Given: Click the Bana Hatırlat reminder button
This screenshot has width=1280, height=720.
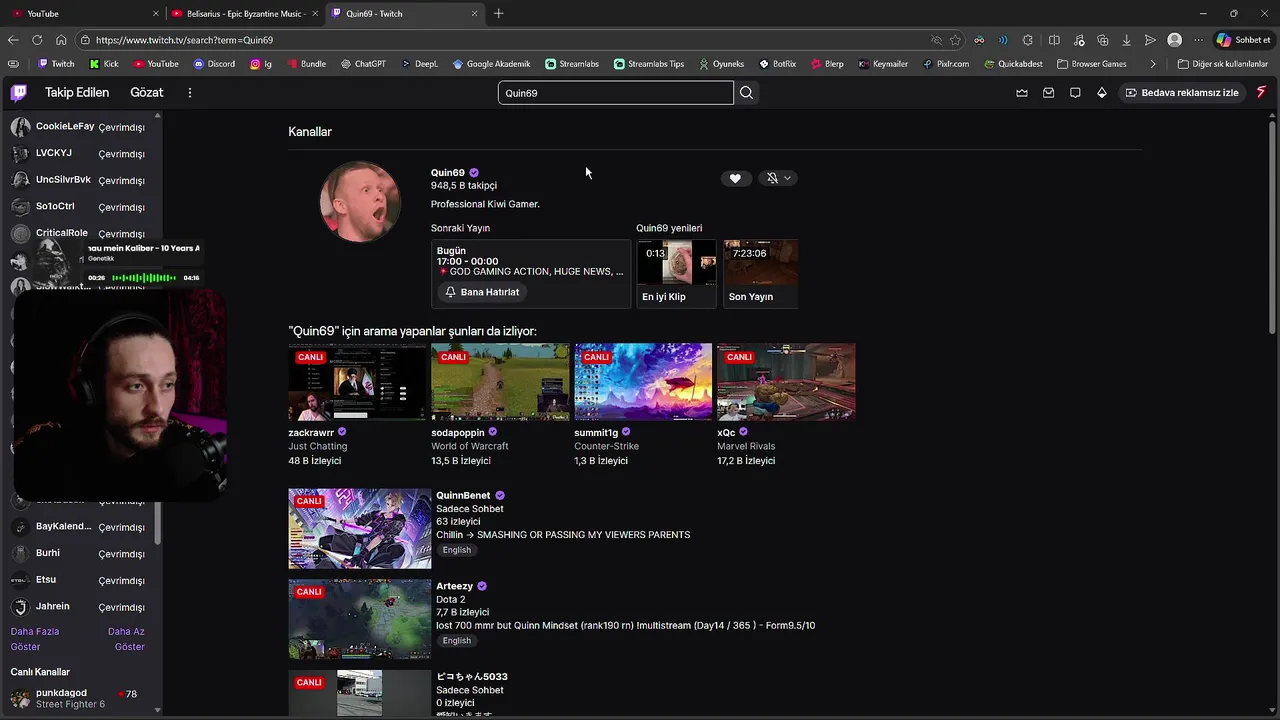Looking at the screenshot, I should pos(482,292).
